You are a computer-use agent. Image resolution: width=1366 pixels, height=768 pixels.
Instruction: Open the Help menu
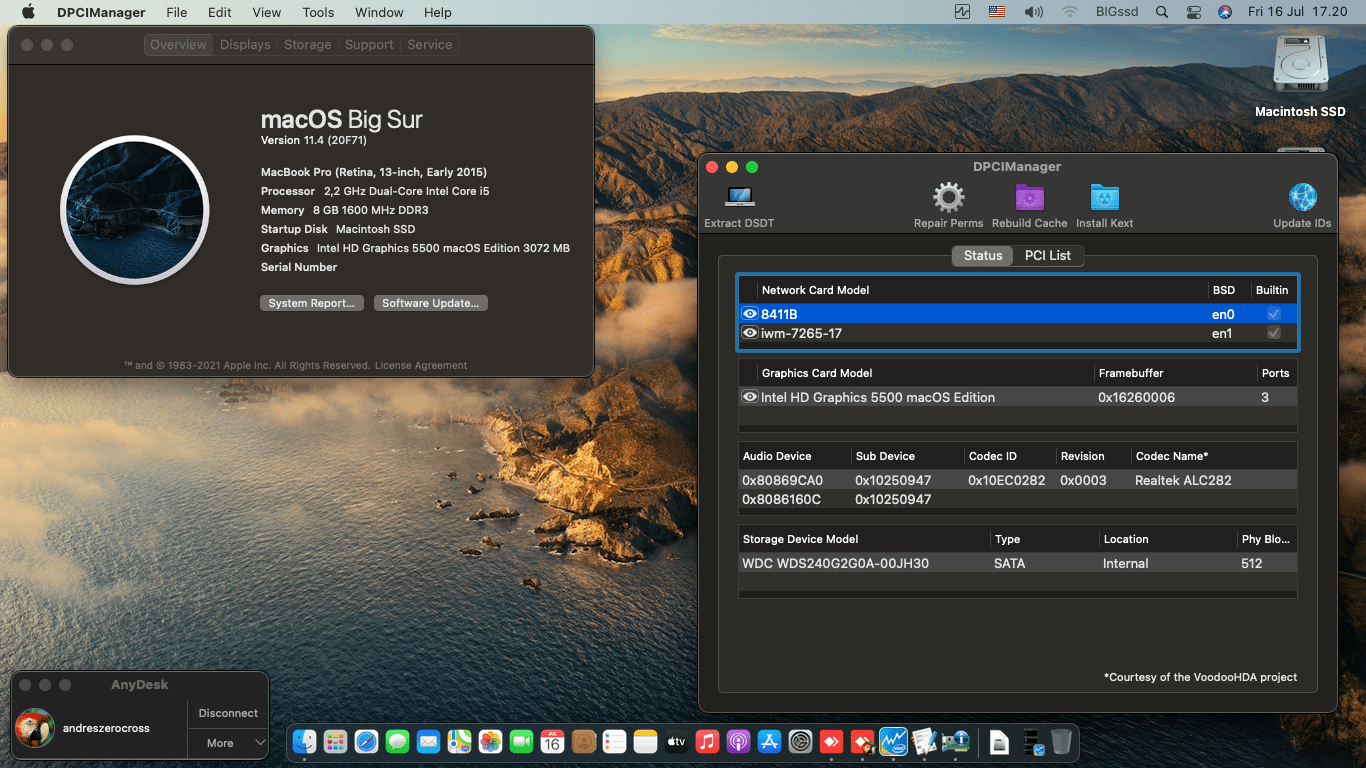click(438, 12)
